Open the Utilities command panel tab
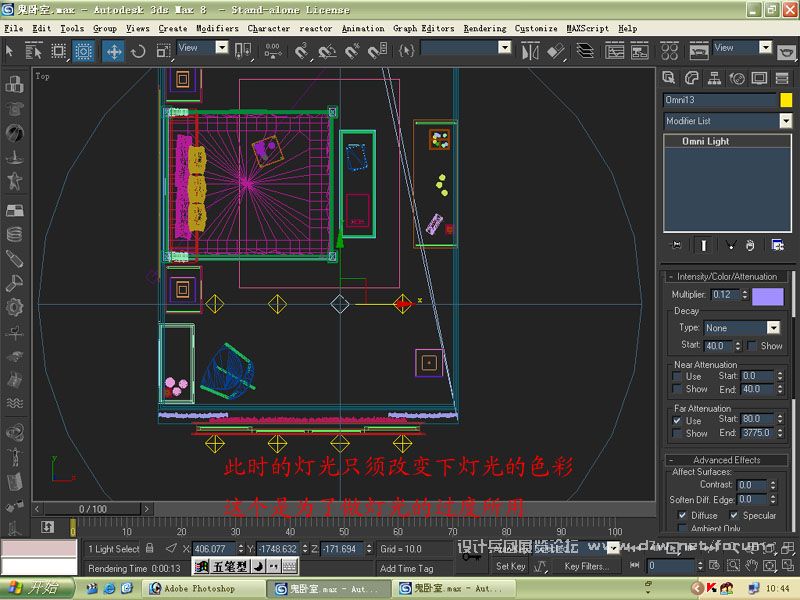 (782, 78)
